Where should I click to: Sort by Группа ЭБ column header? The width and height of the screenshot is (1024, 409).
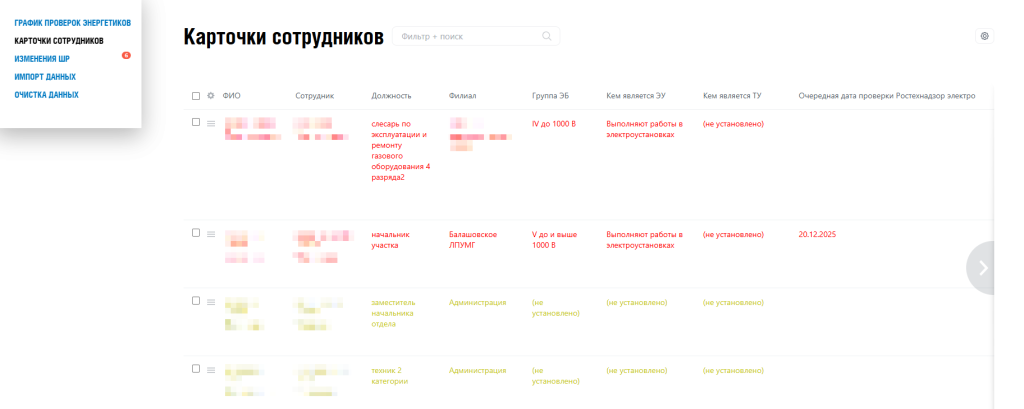551,96
